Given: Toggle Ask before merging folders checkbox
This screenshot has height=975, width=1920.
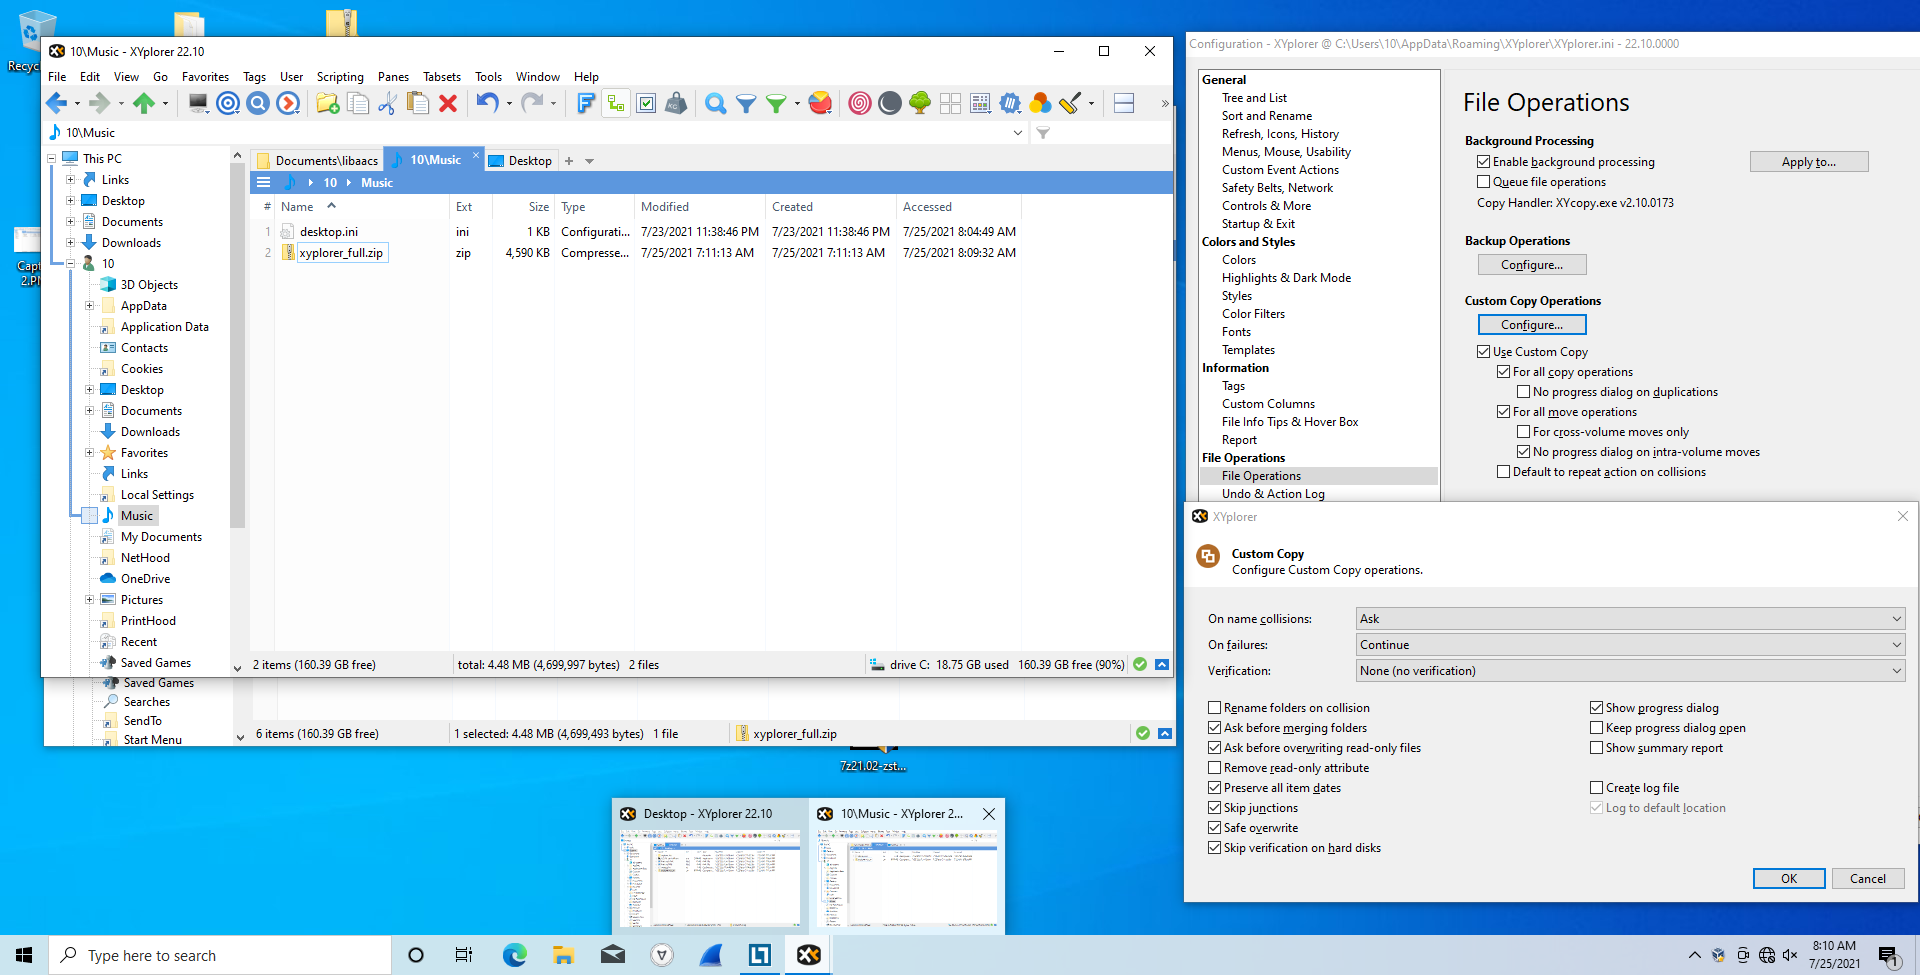Looking at the screenshot, I should (1215, 728).
